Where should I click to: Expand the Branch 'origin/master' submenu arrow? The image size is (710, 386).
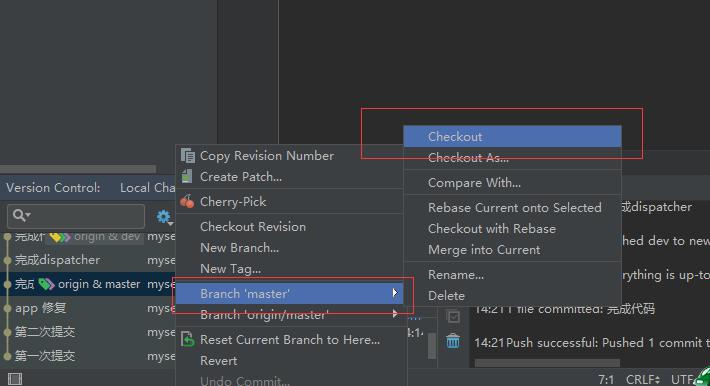[395, 314]
